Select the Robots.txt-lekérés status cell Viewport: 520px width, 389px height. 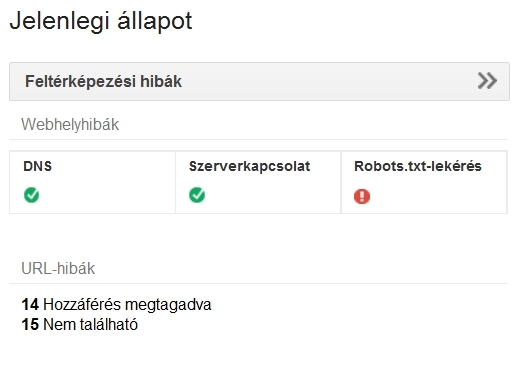[424, 182]
